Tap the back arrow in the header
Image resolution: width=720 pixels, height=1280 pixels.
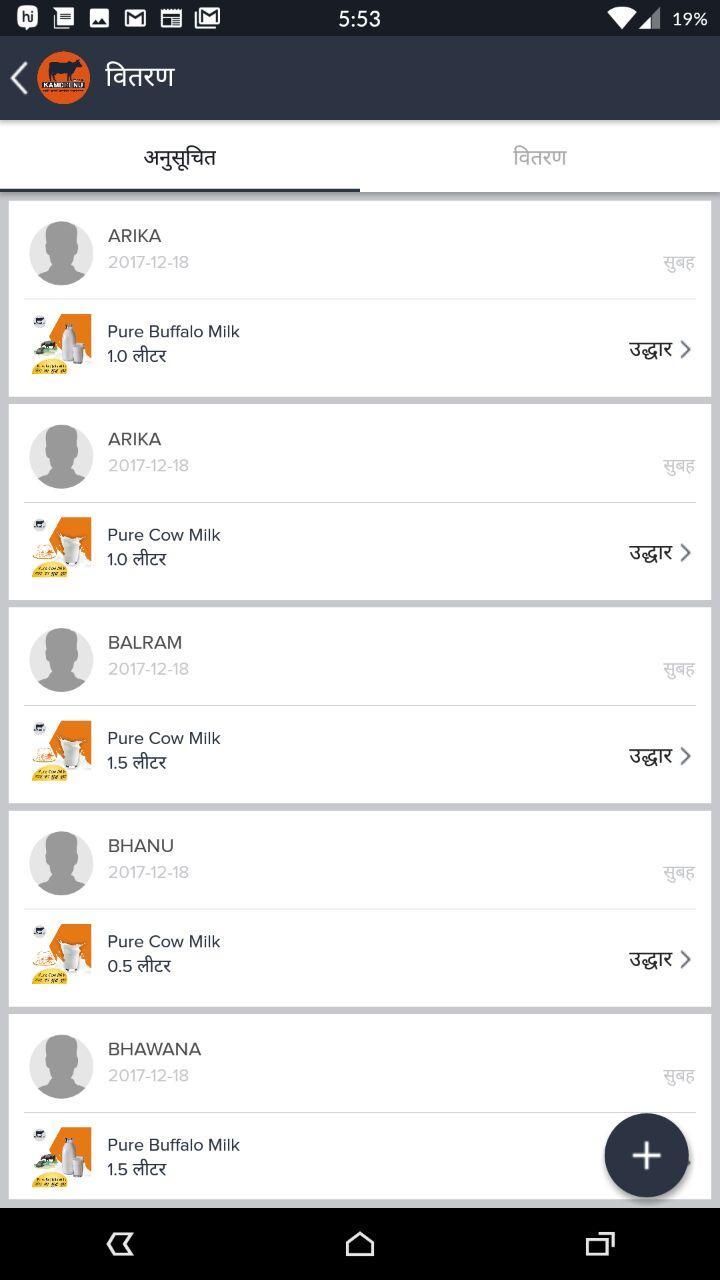(19, 78)
